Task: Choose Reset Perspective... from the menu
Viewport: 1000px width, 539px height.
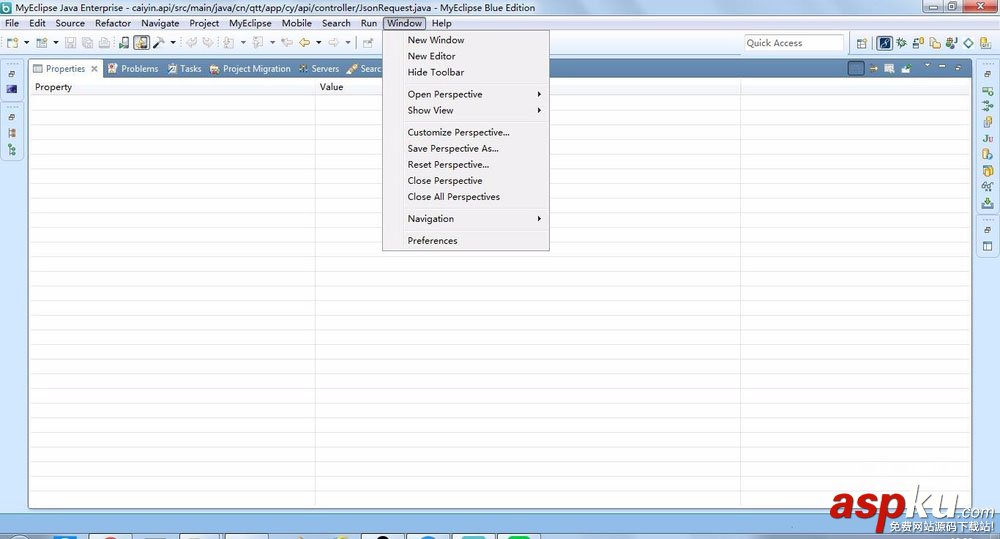Action: tap(448, 165)
